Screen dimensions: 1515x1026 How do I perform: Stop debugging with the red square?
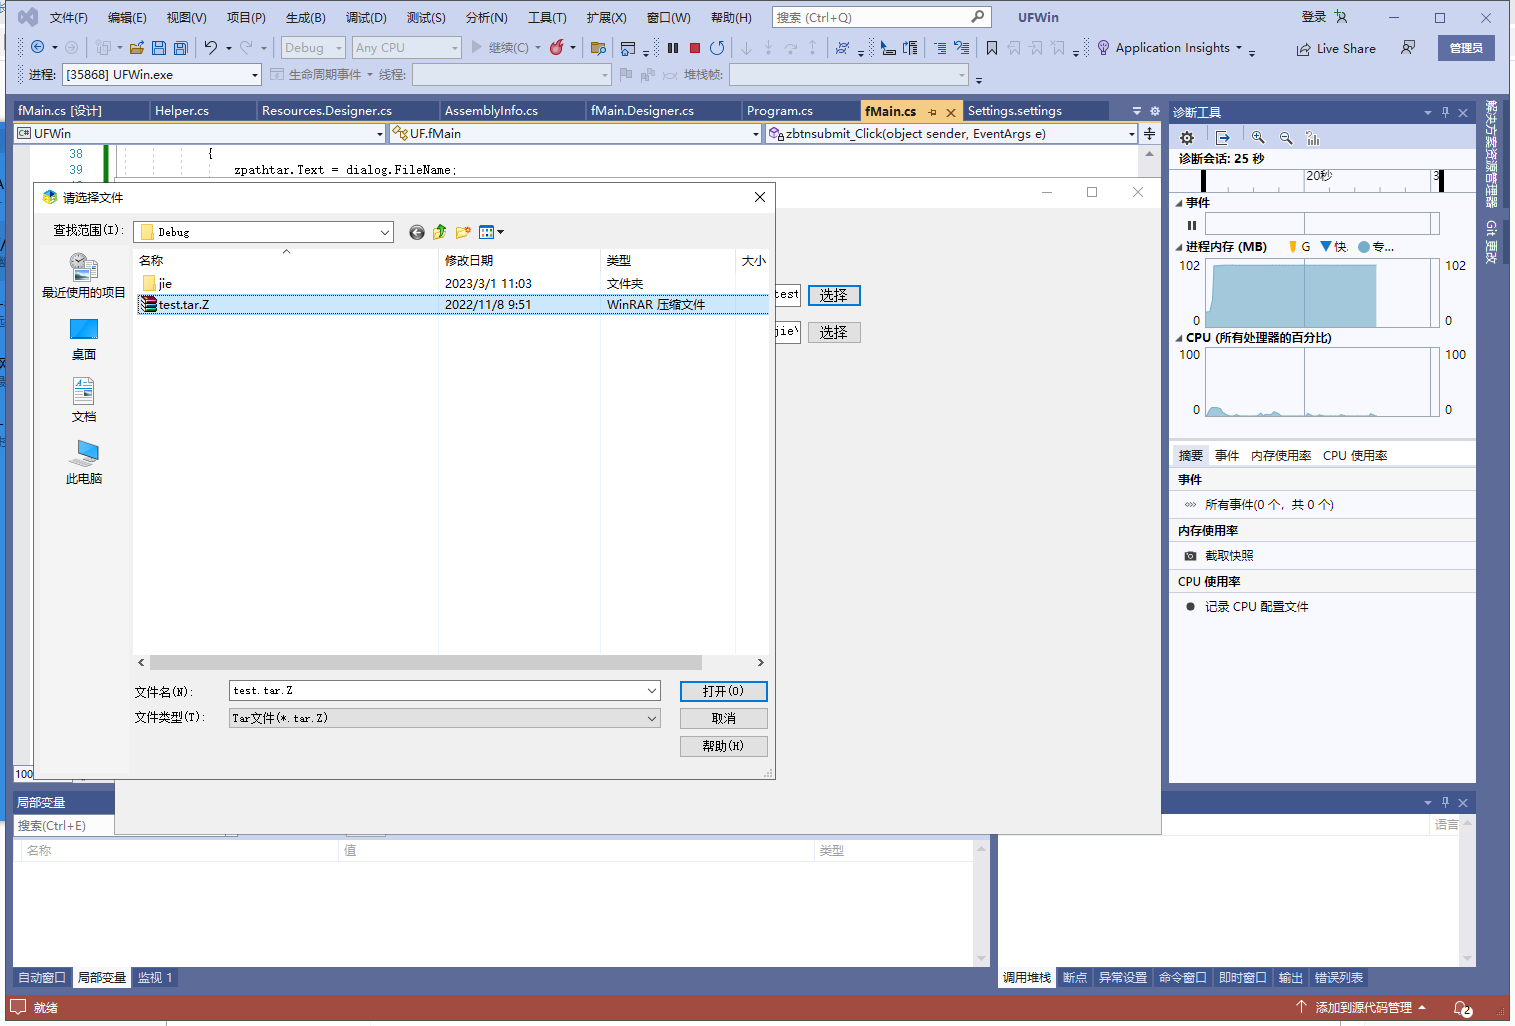click(x=695, y=47)
